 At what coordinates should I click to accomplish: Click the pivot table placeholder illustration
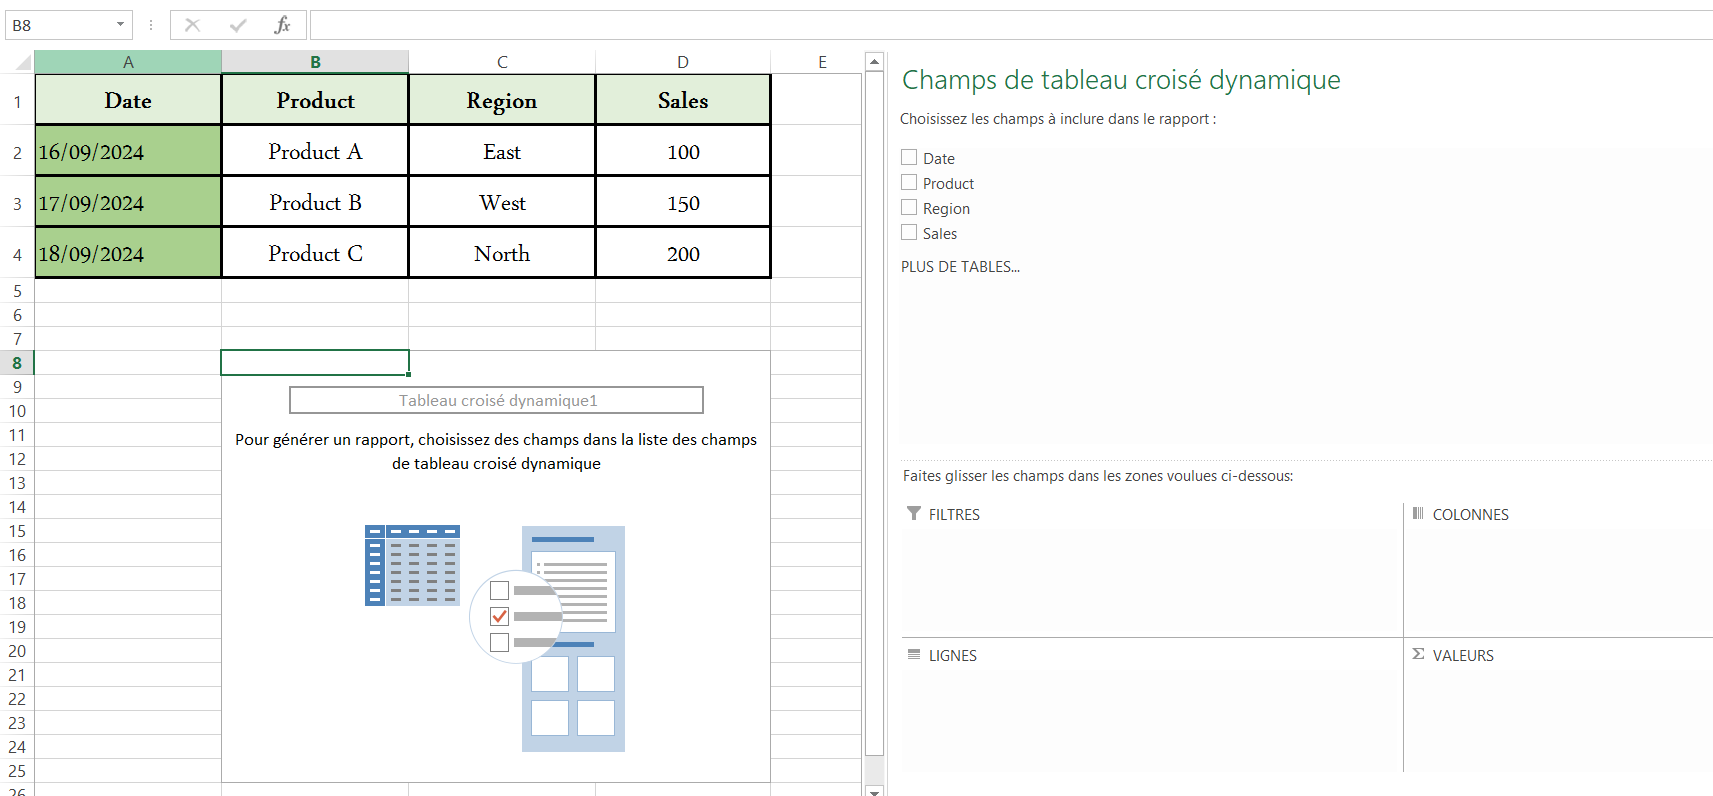pyautogui.click(x=495, y=638)
